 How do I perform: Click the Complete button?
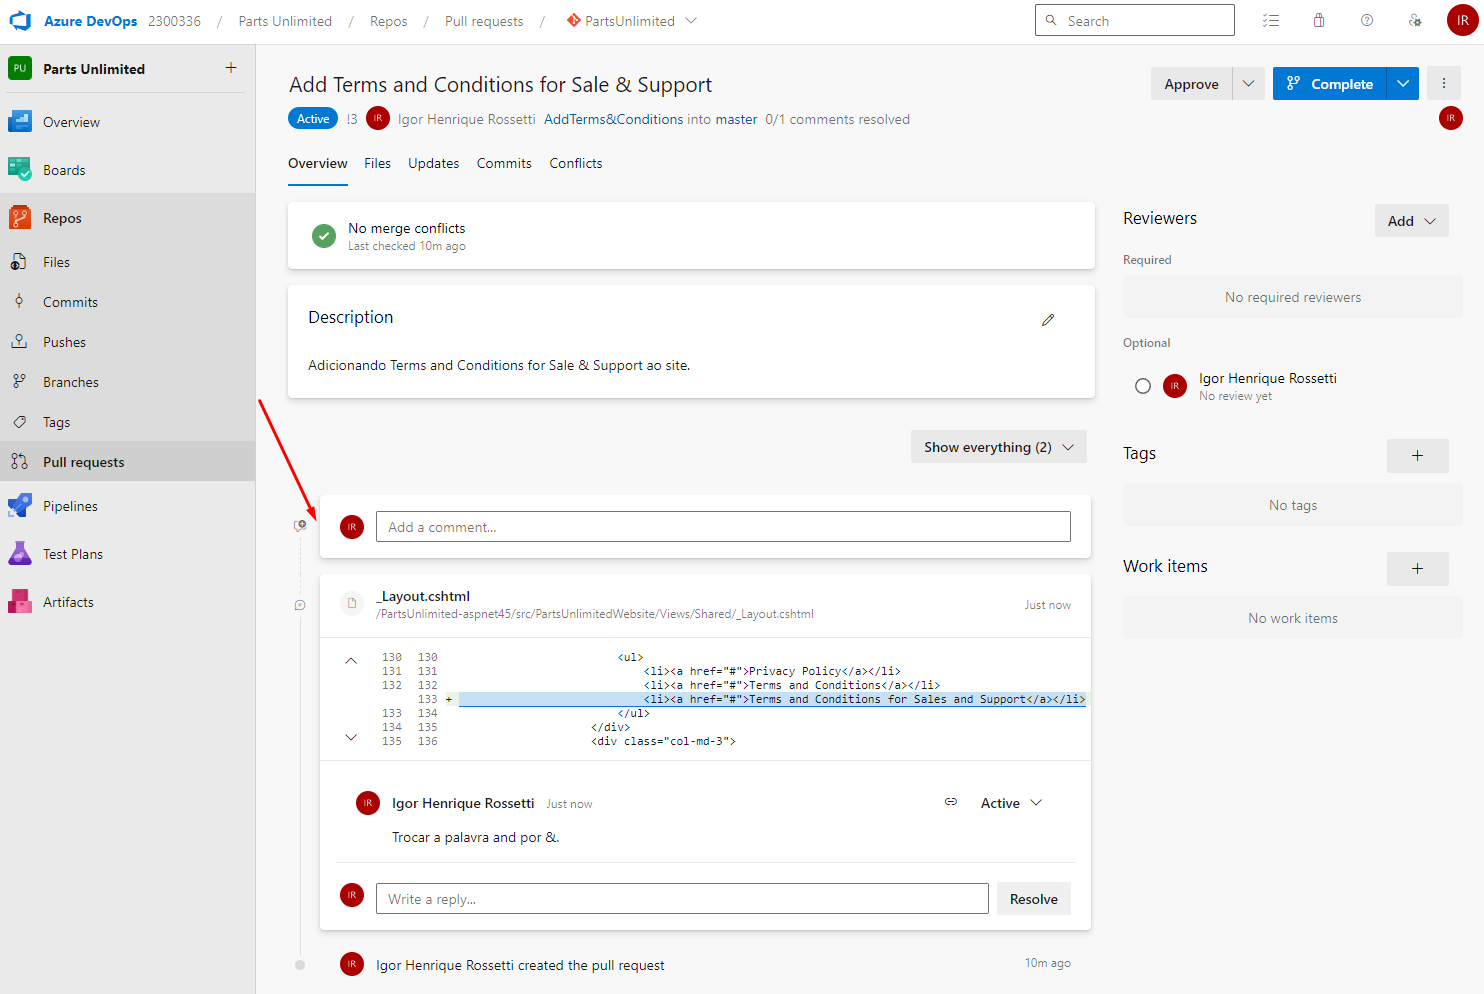pyautogui.click(x=1330, y=84)
